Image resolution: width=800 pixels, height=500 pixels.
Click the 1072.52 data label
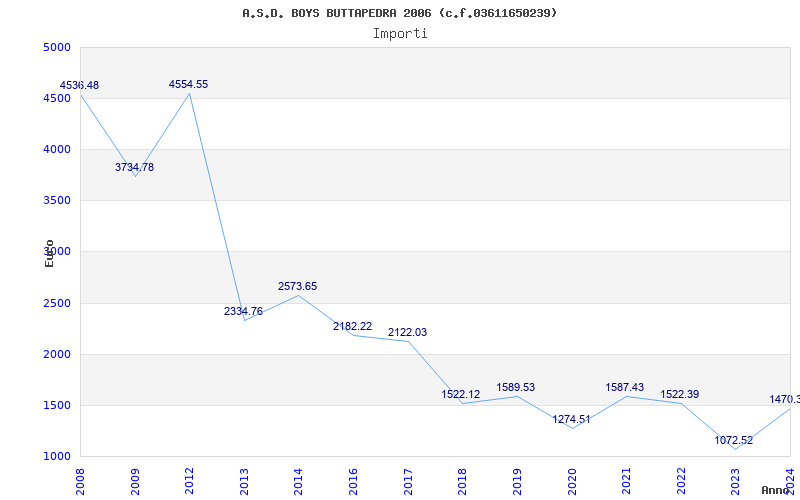pos(734,440)
